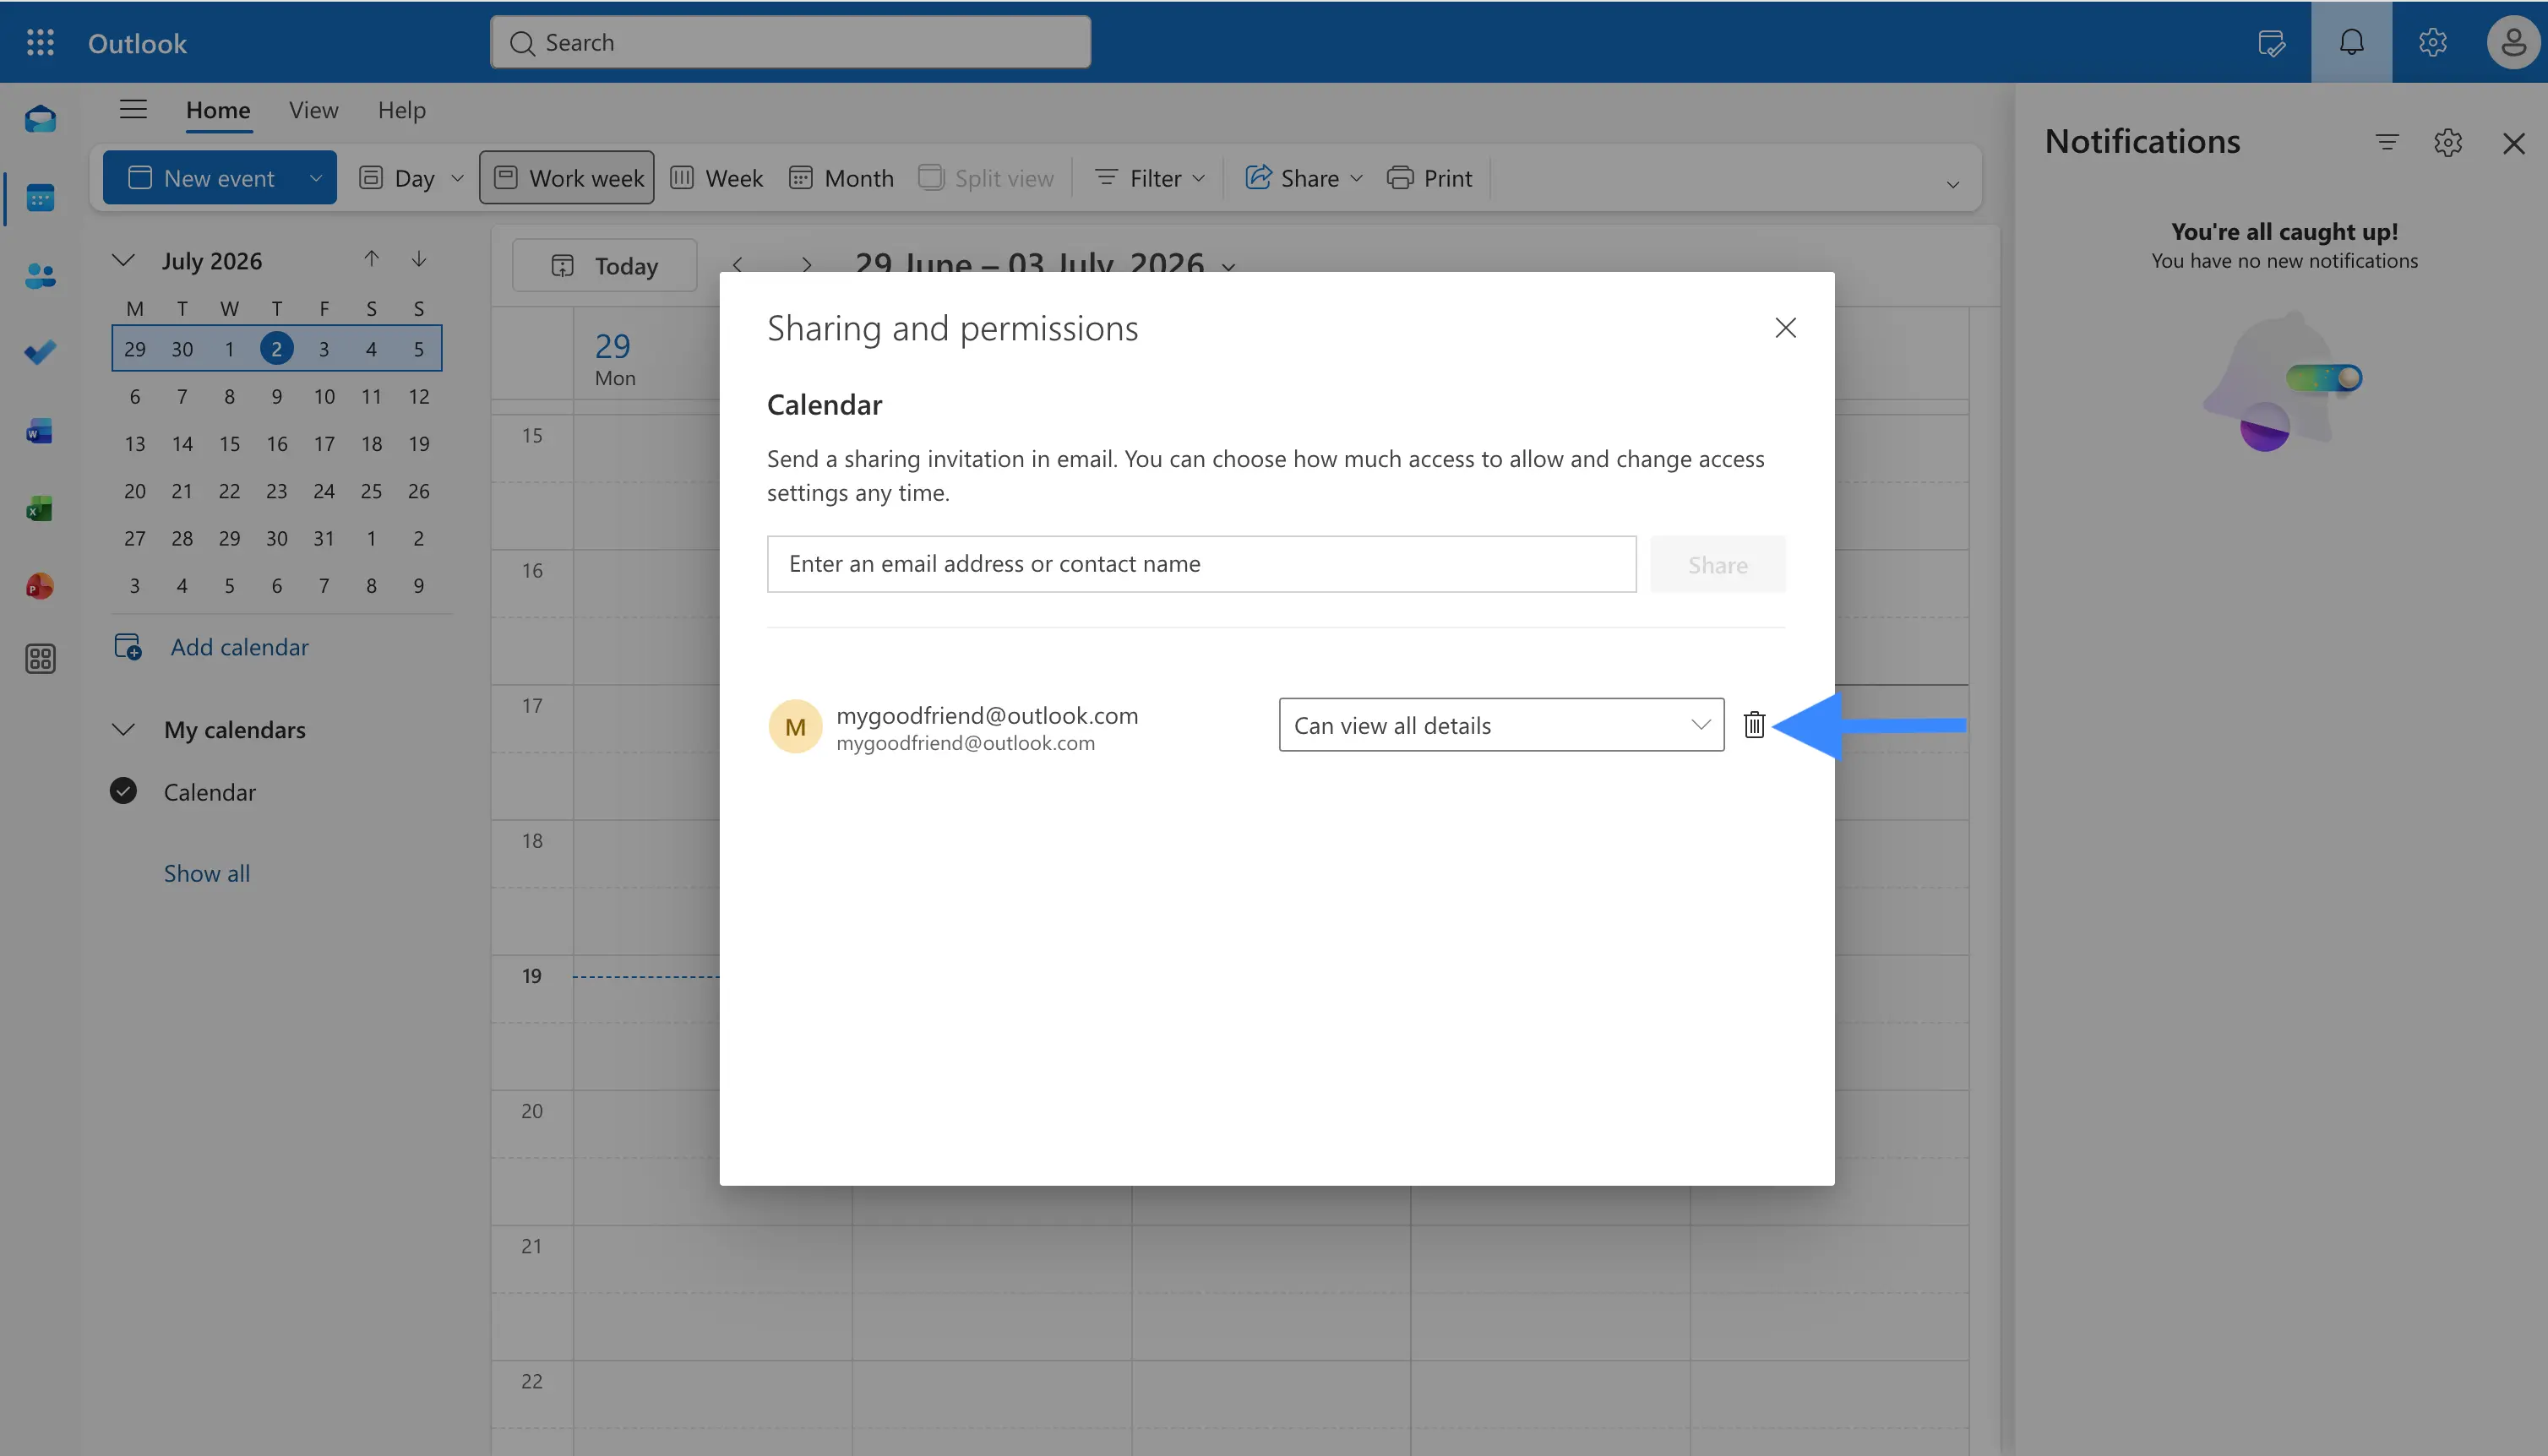
Task: Collapse the My calendars section
Action: coord(123,729)
